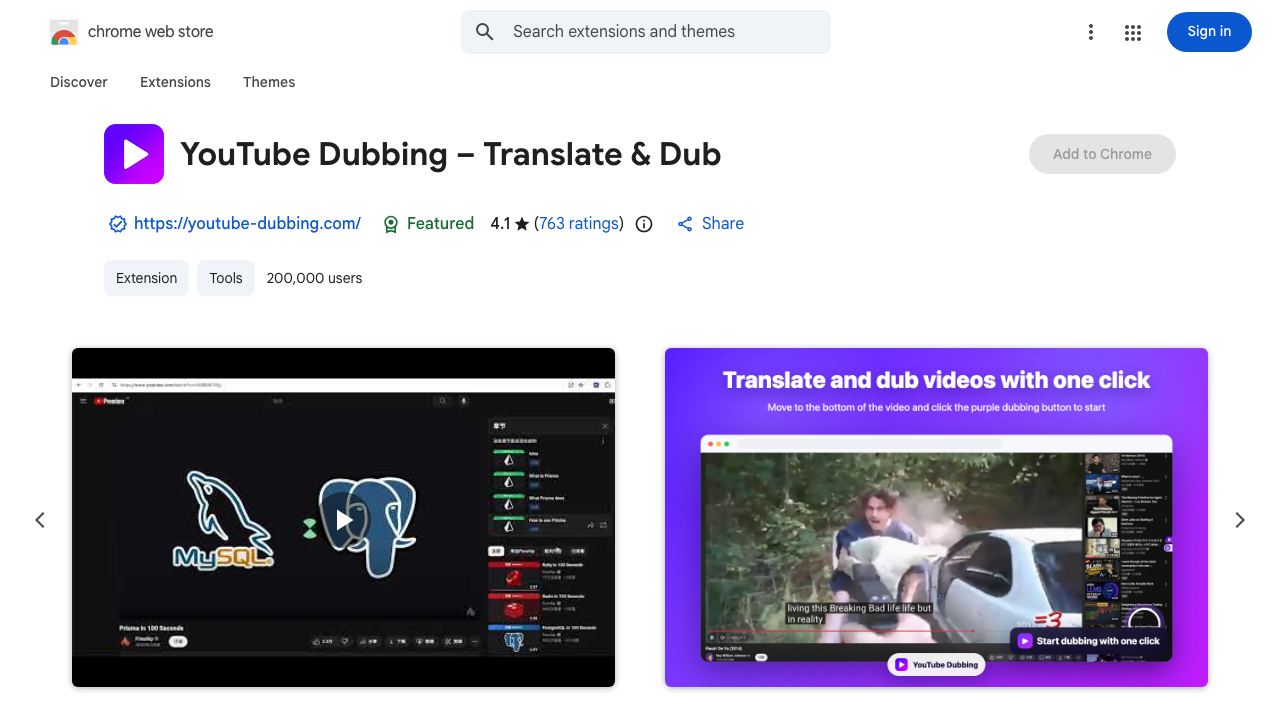Open ratings info circle icon

pos(644,224)
